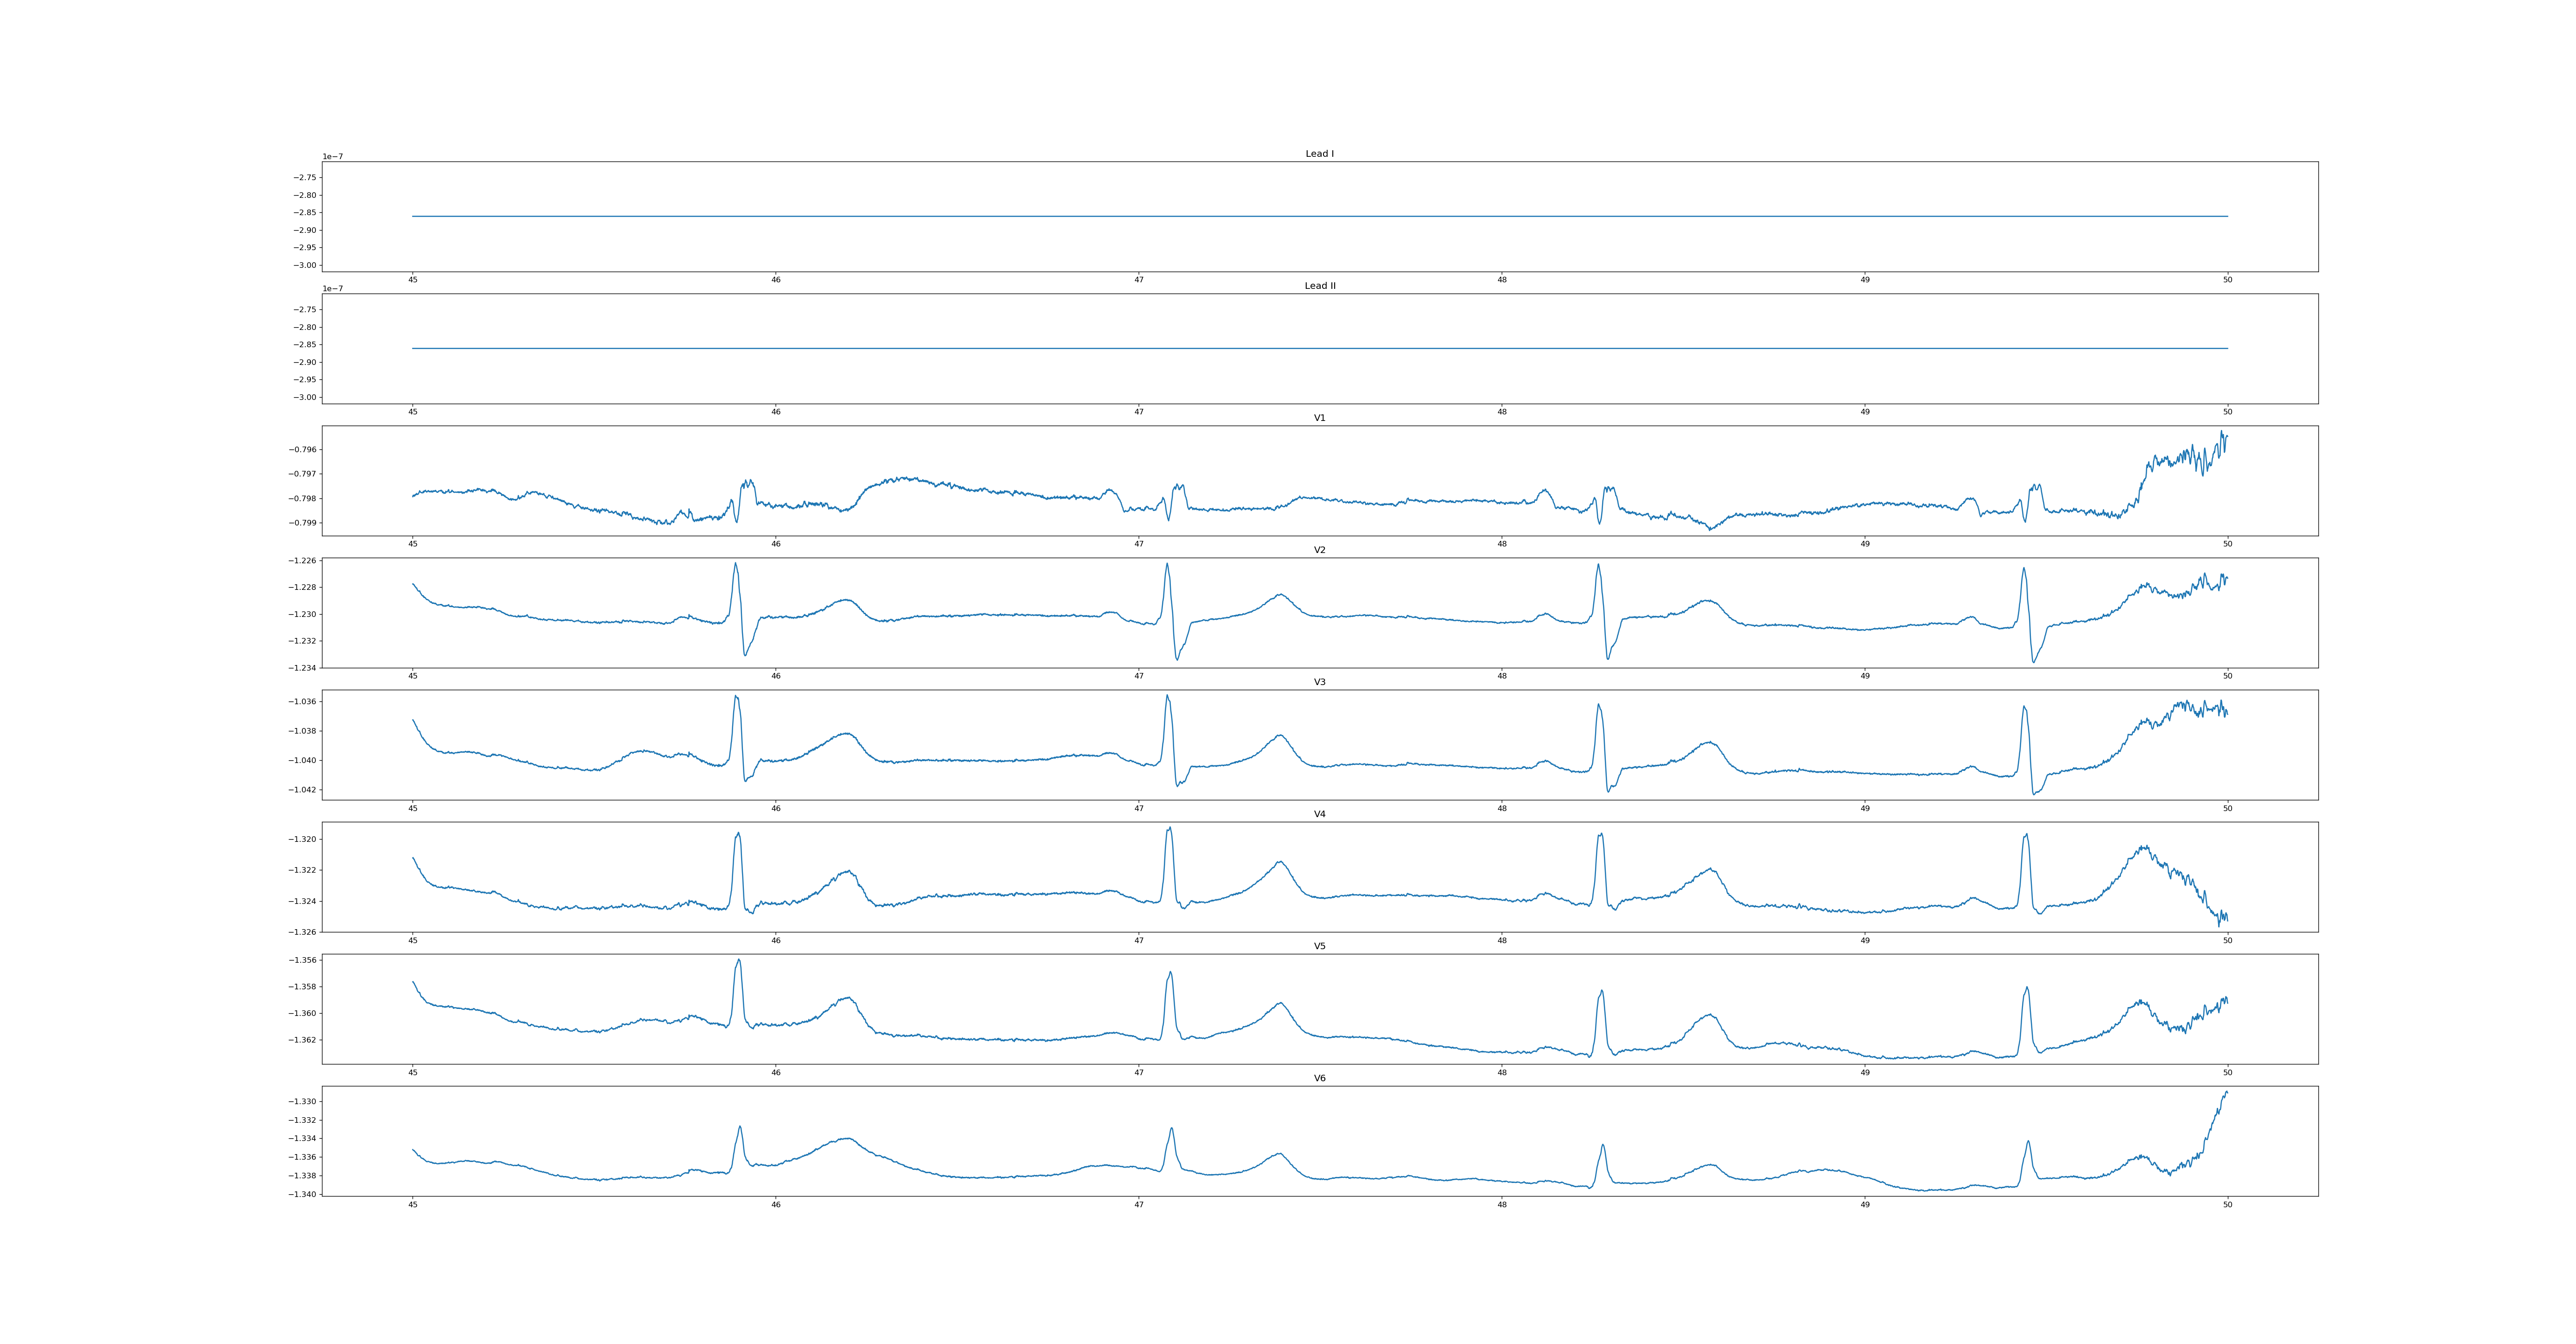Click the y-axis label -1.230 on V2
Screen dimensions: 2576x1344
(303, 614)
